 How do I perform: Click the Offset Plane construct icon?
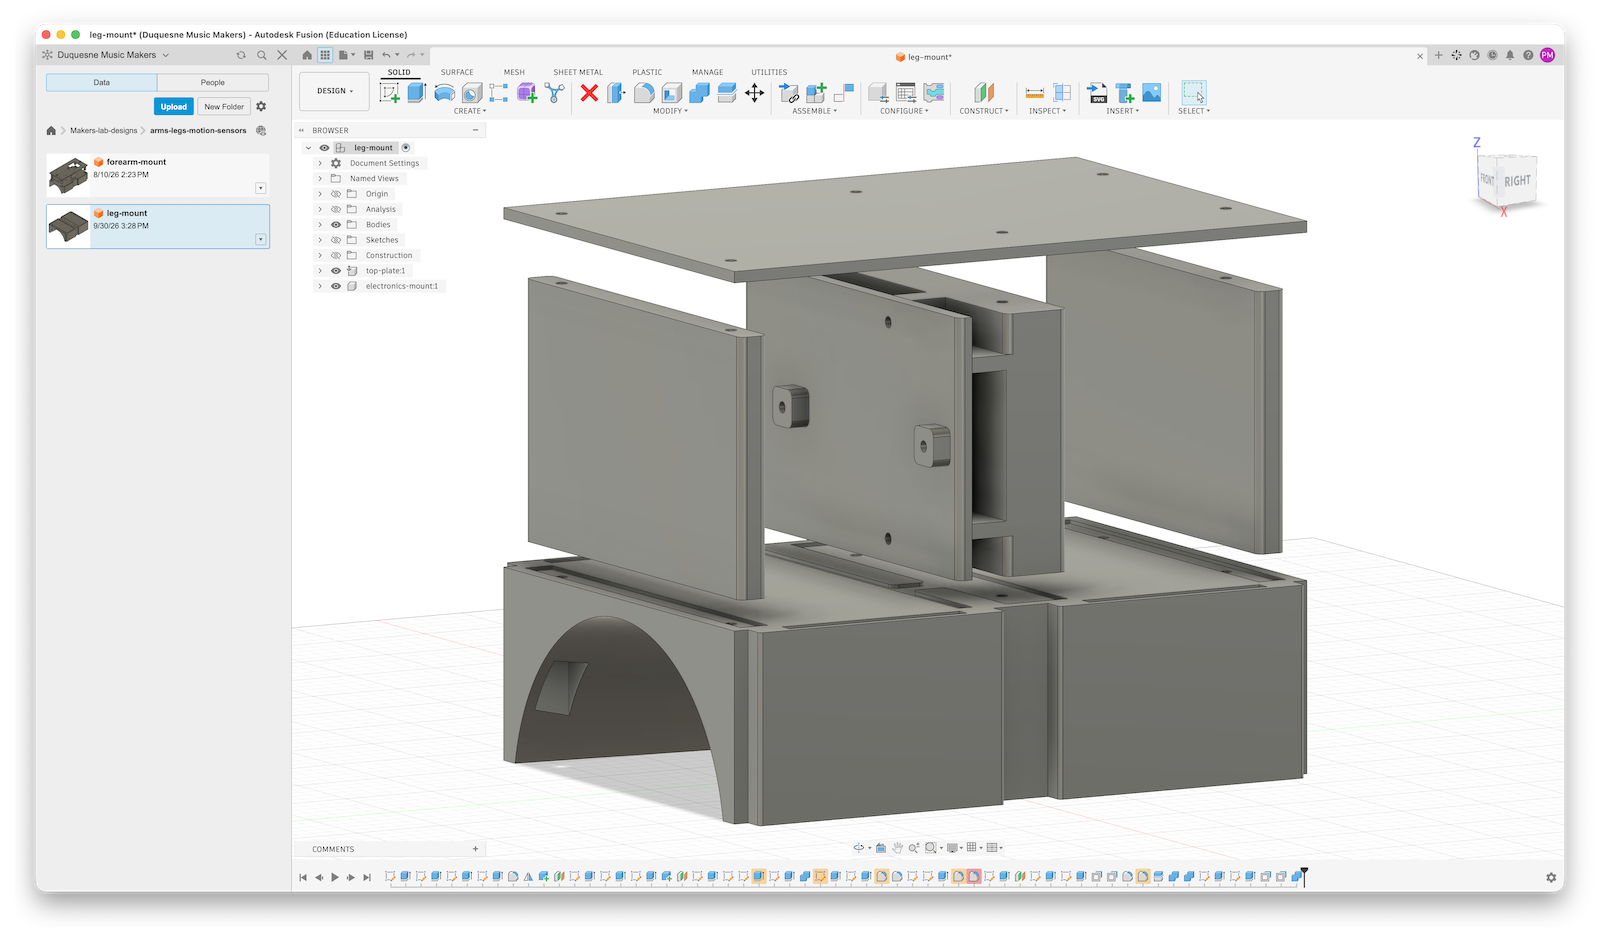pos(984,93)
